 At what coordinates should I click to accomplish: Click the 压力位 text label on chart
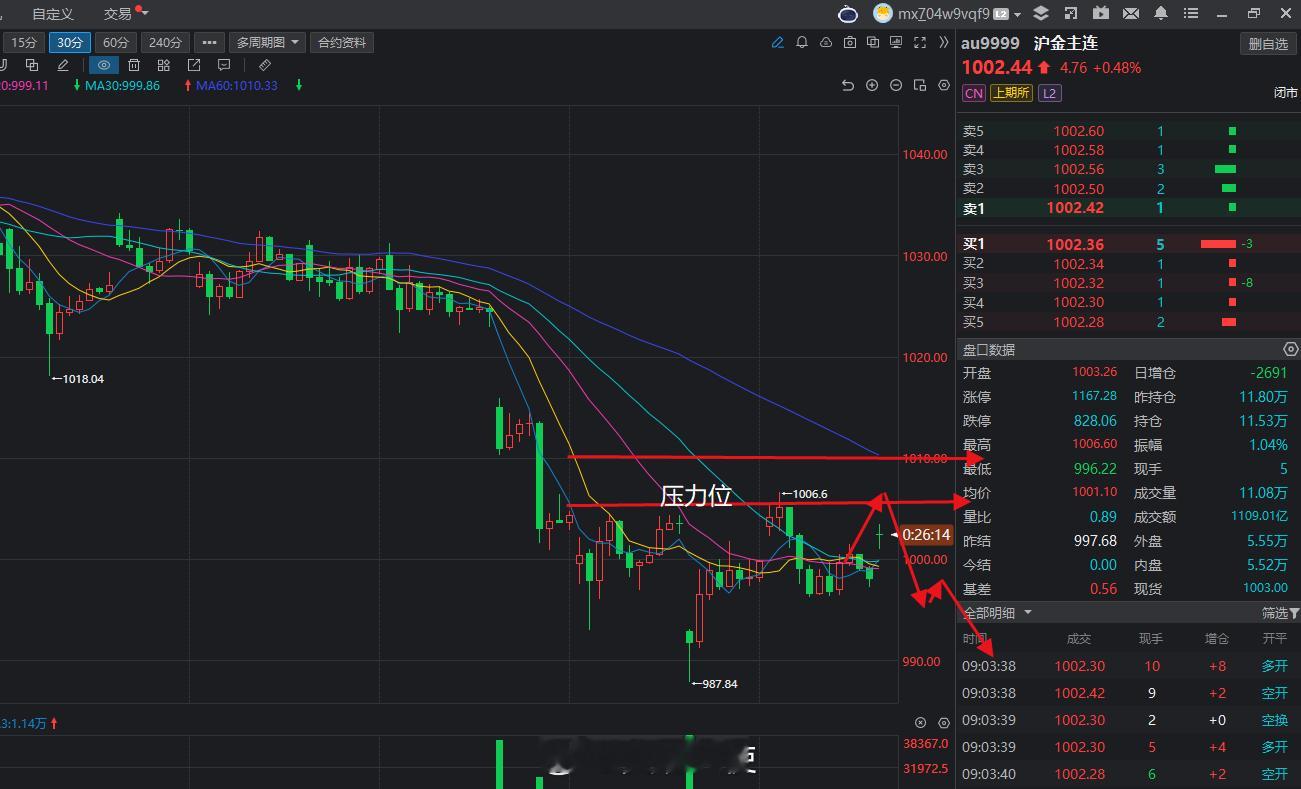point(696,495)
